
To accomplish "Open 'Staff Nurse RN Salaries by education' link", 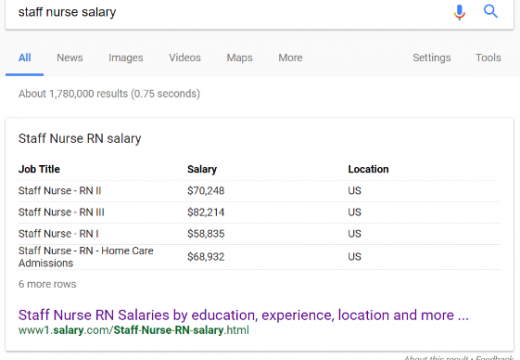I will (x=243, y=315).
